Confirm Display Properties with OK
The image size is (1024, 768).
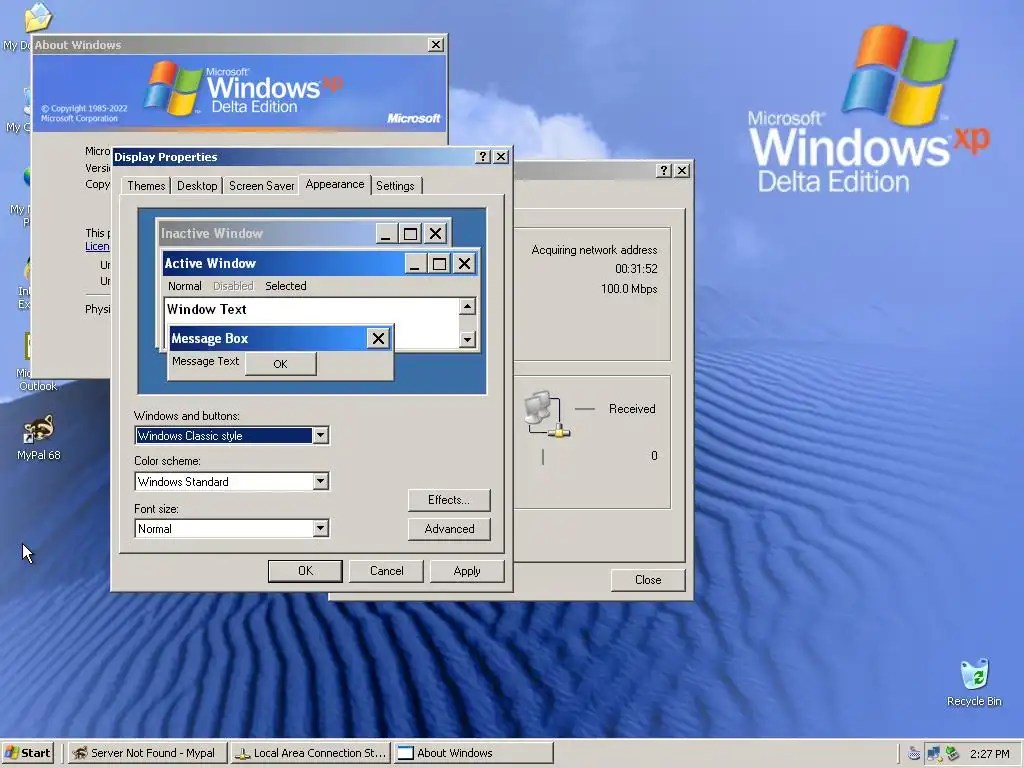point(305,571)
